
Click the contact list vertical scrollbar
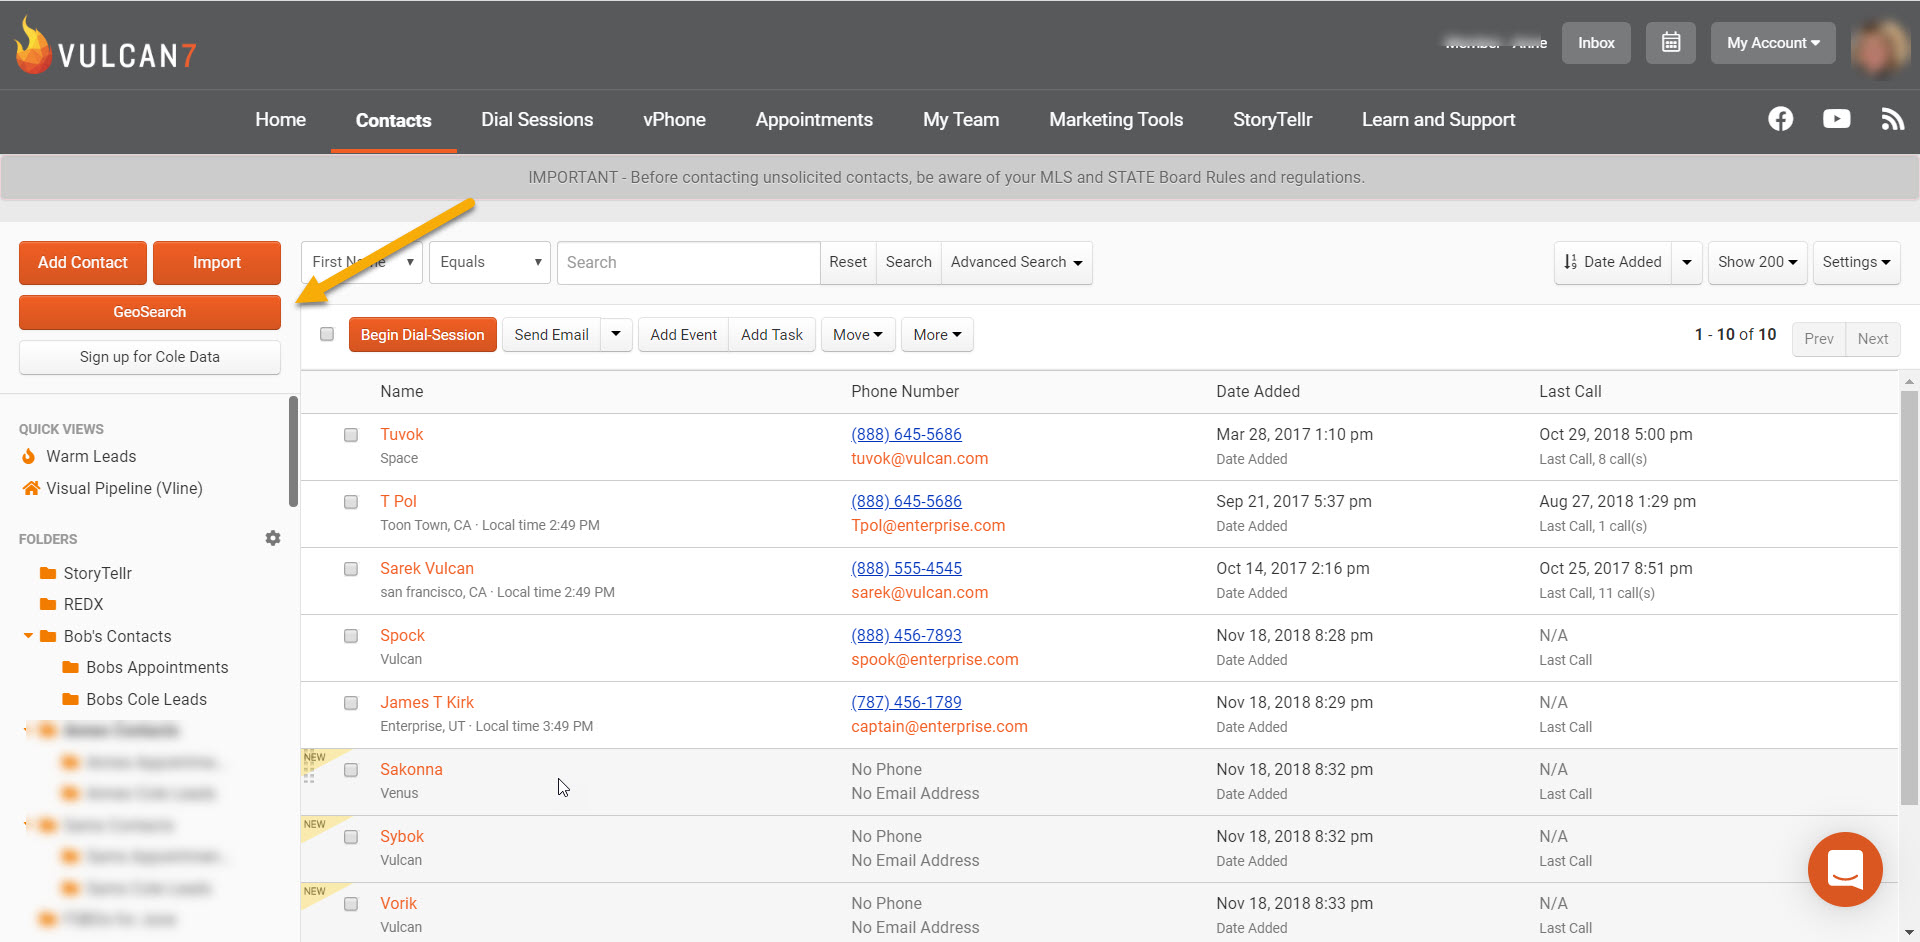[x=1910, y=600]
